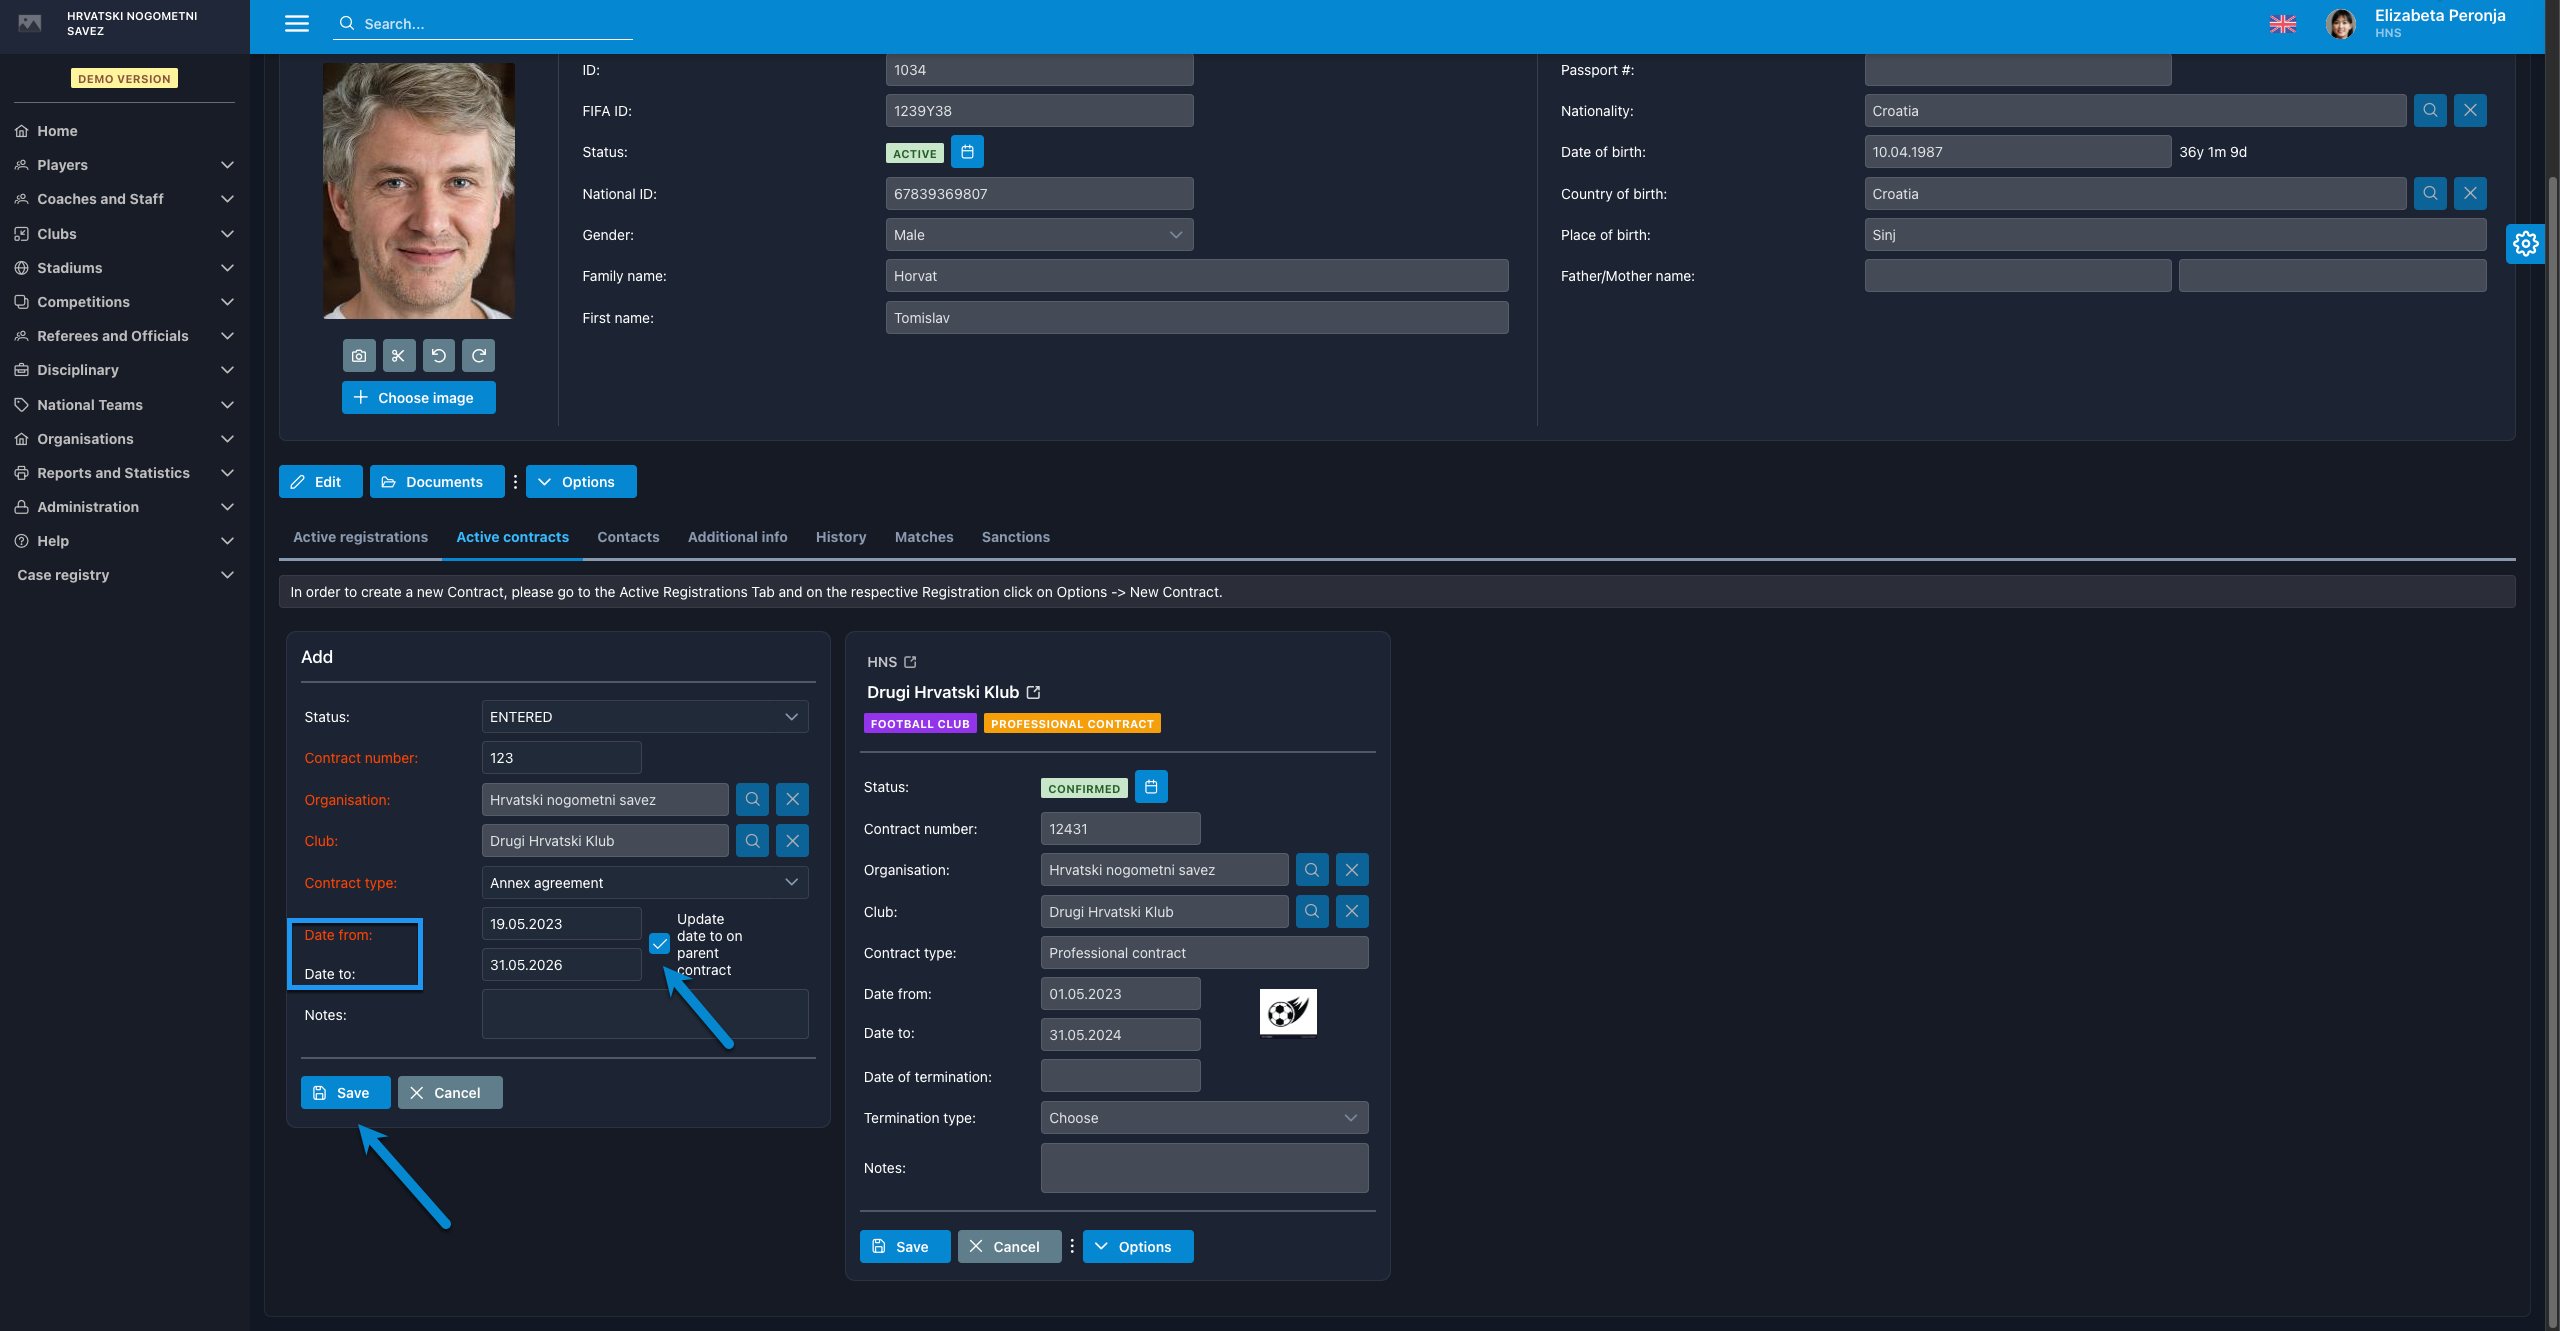2560x1331 pixels.
Task: Open the external link icon next to Drugi Hrvatski Klub
Action: (x=1034, y=692)
